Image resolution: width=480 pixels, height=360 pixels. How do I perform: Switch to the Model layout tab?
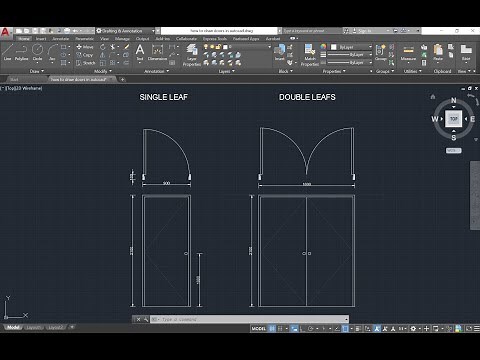(13, 327)
